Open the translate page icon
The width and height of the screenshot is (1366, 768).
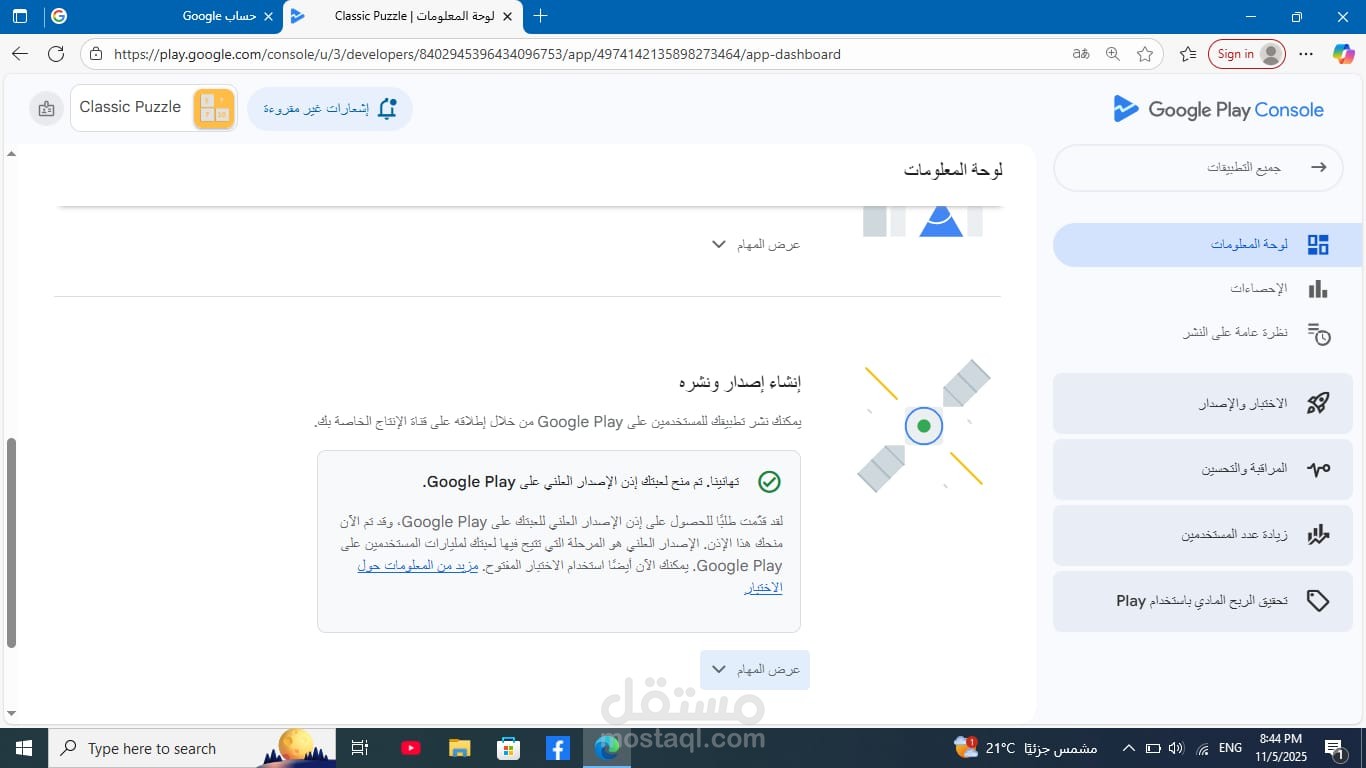tap(1080, 54)
